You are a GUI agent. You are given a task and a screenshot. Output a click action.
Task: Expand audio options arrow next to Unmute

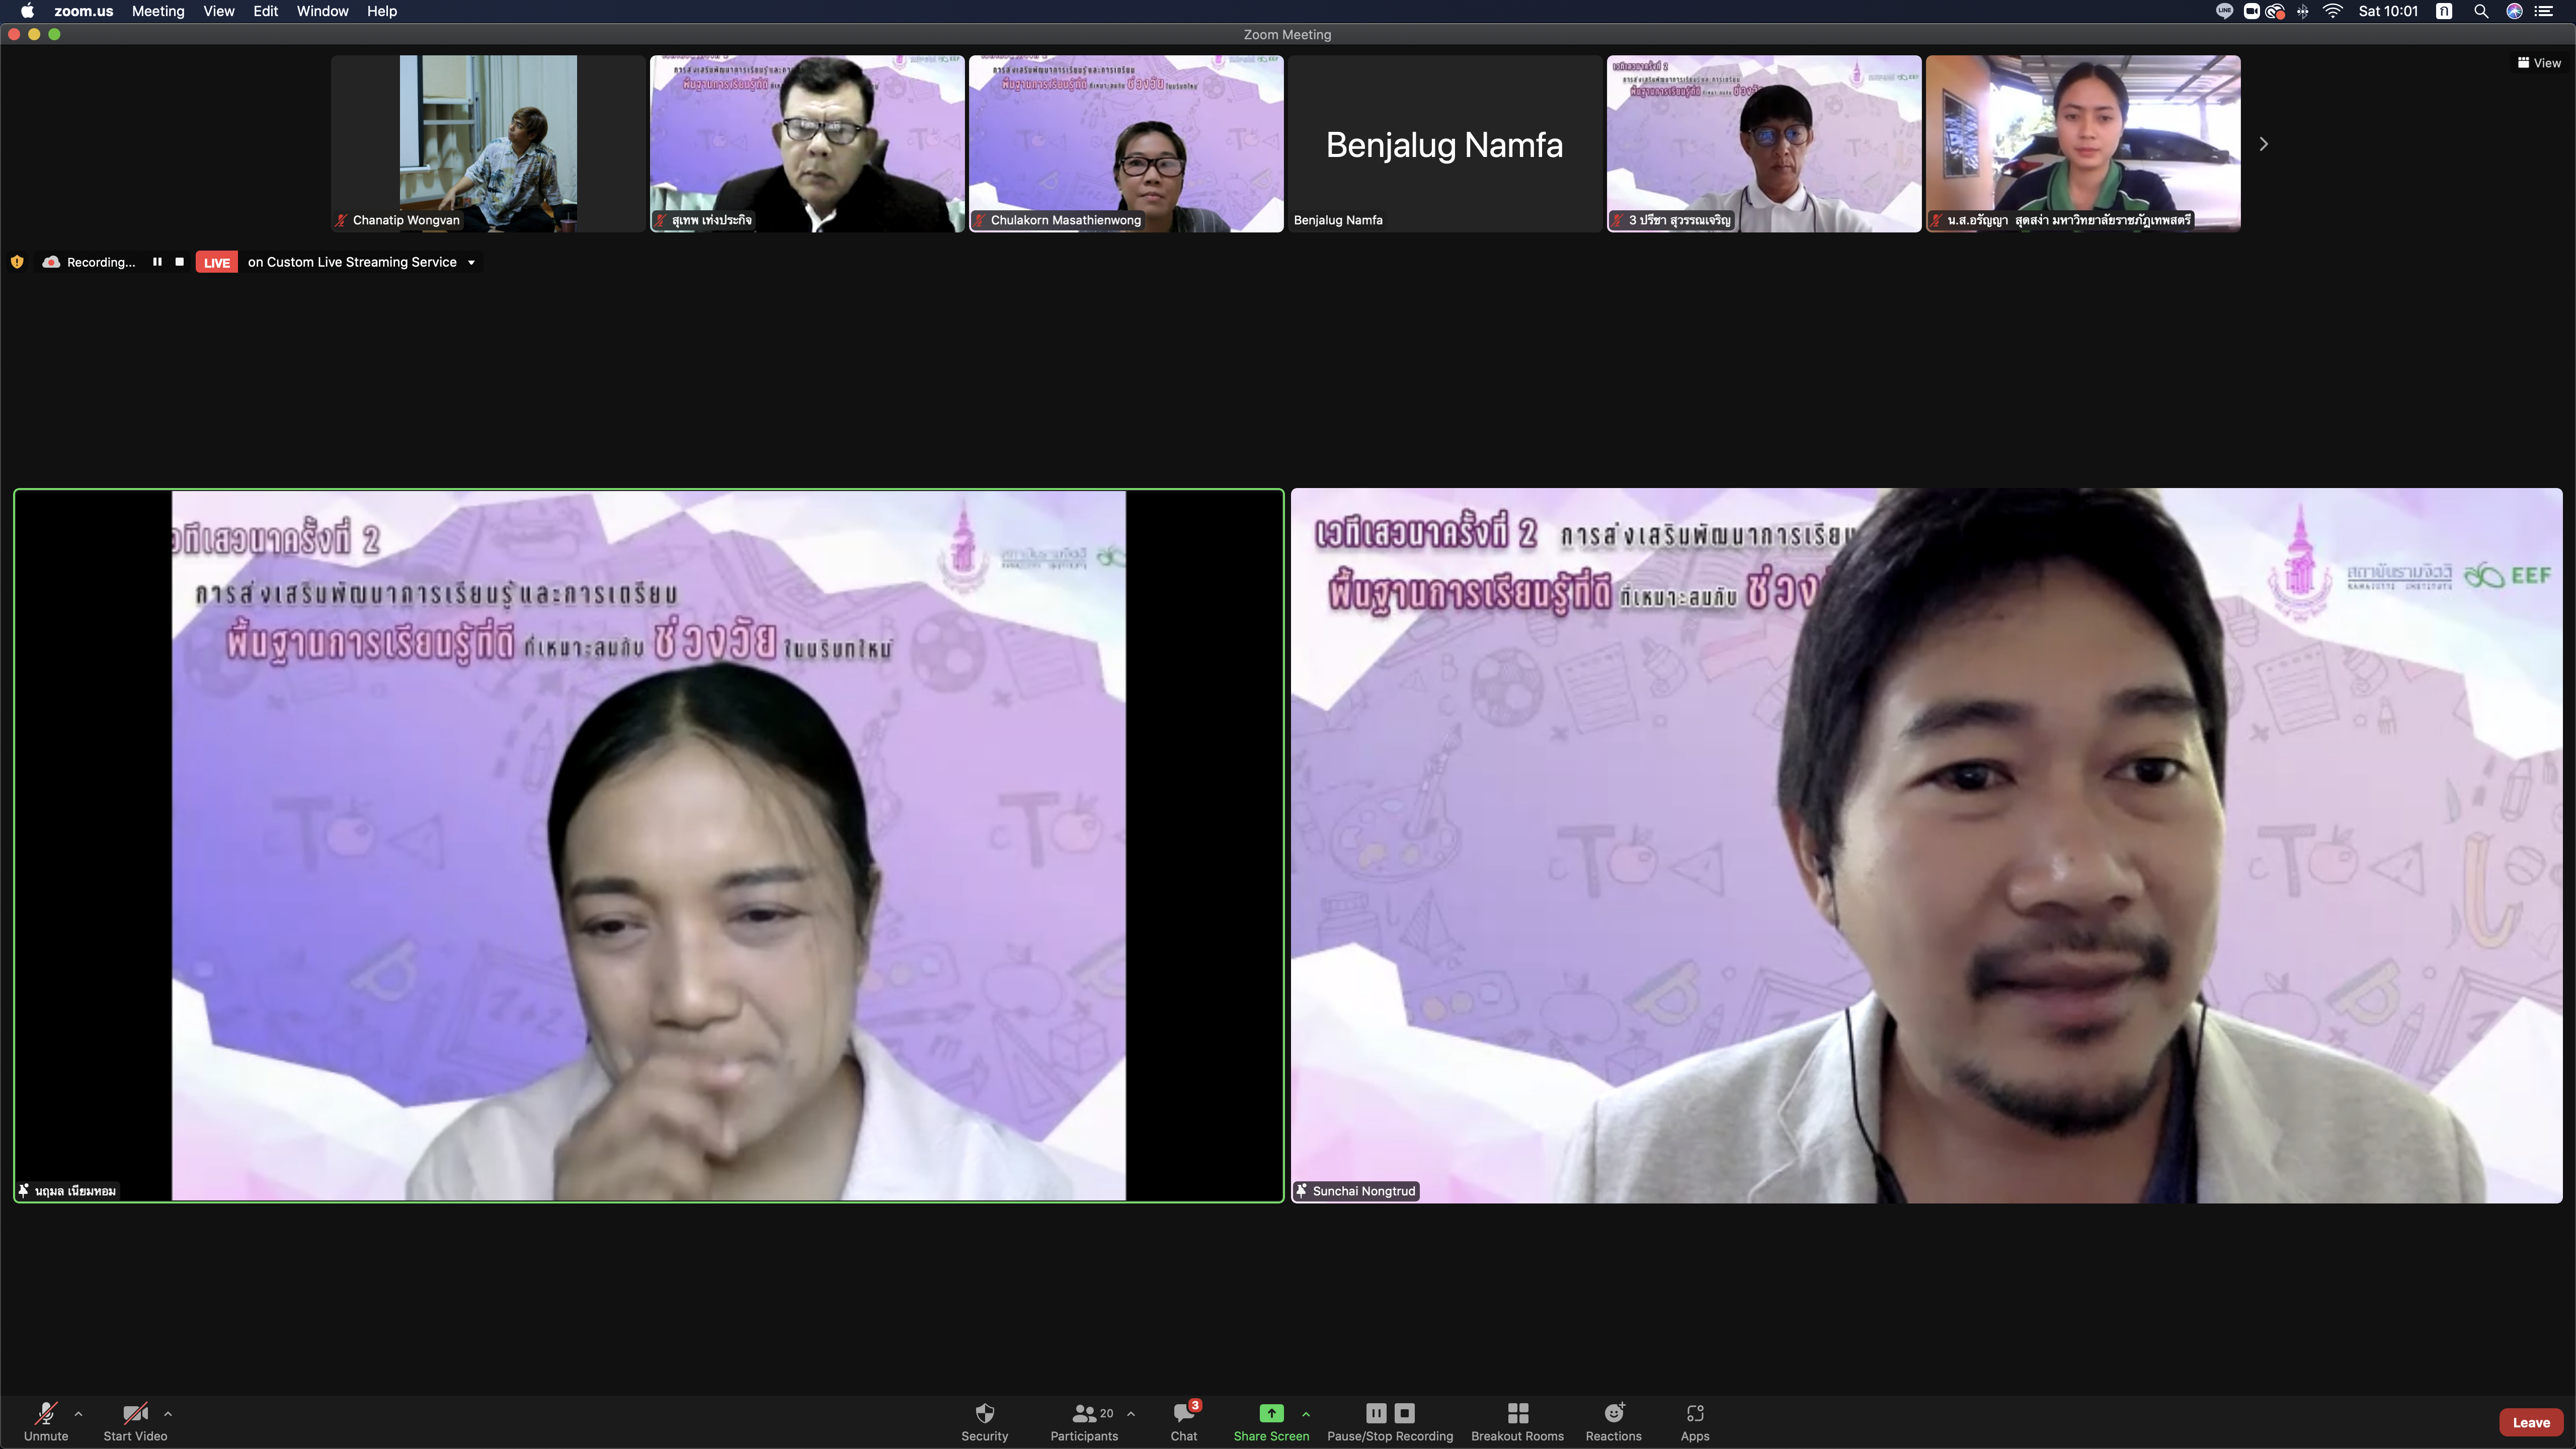[79, 1413]
